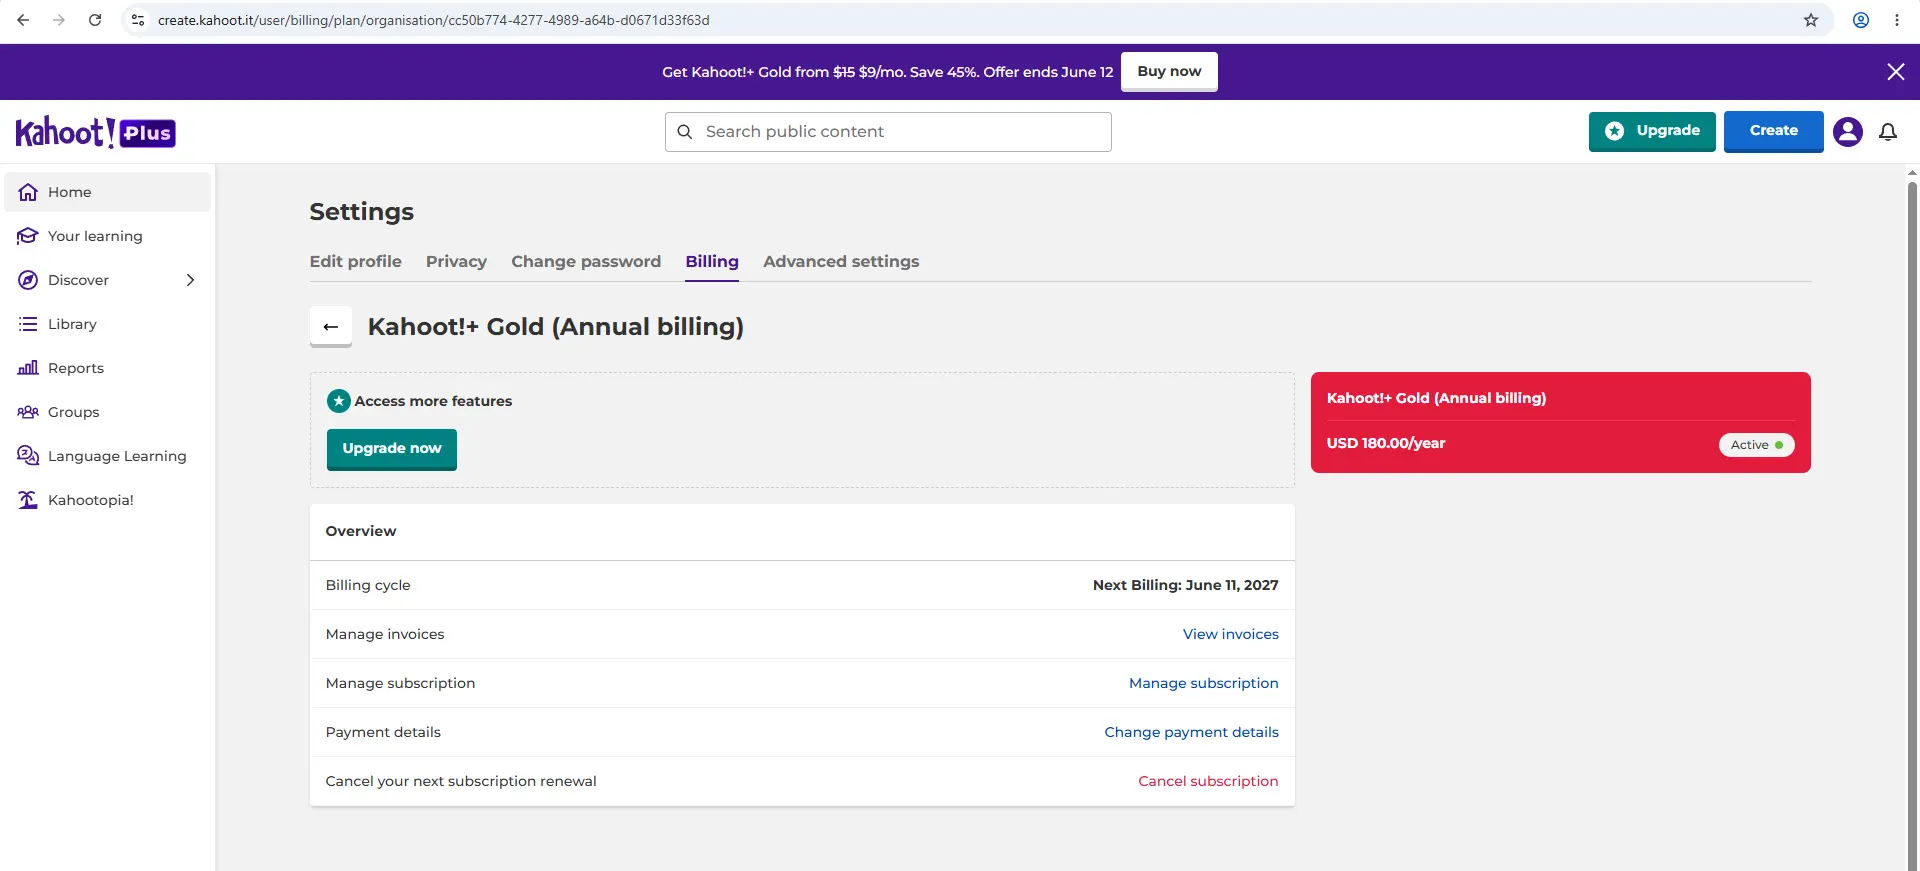
Task: Open the notifications bell
Action: tap(1888, 132)
